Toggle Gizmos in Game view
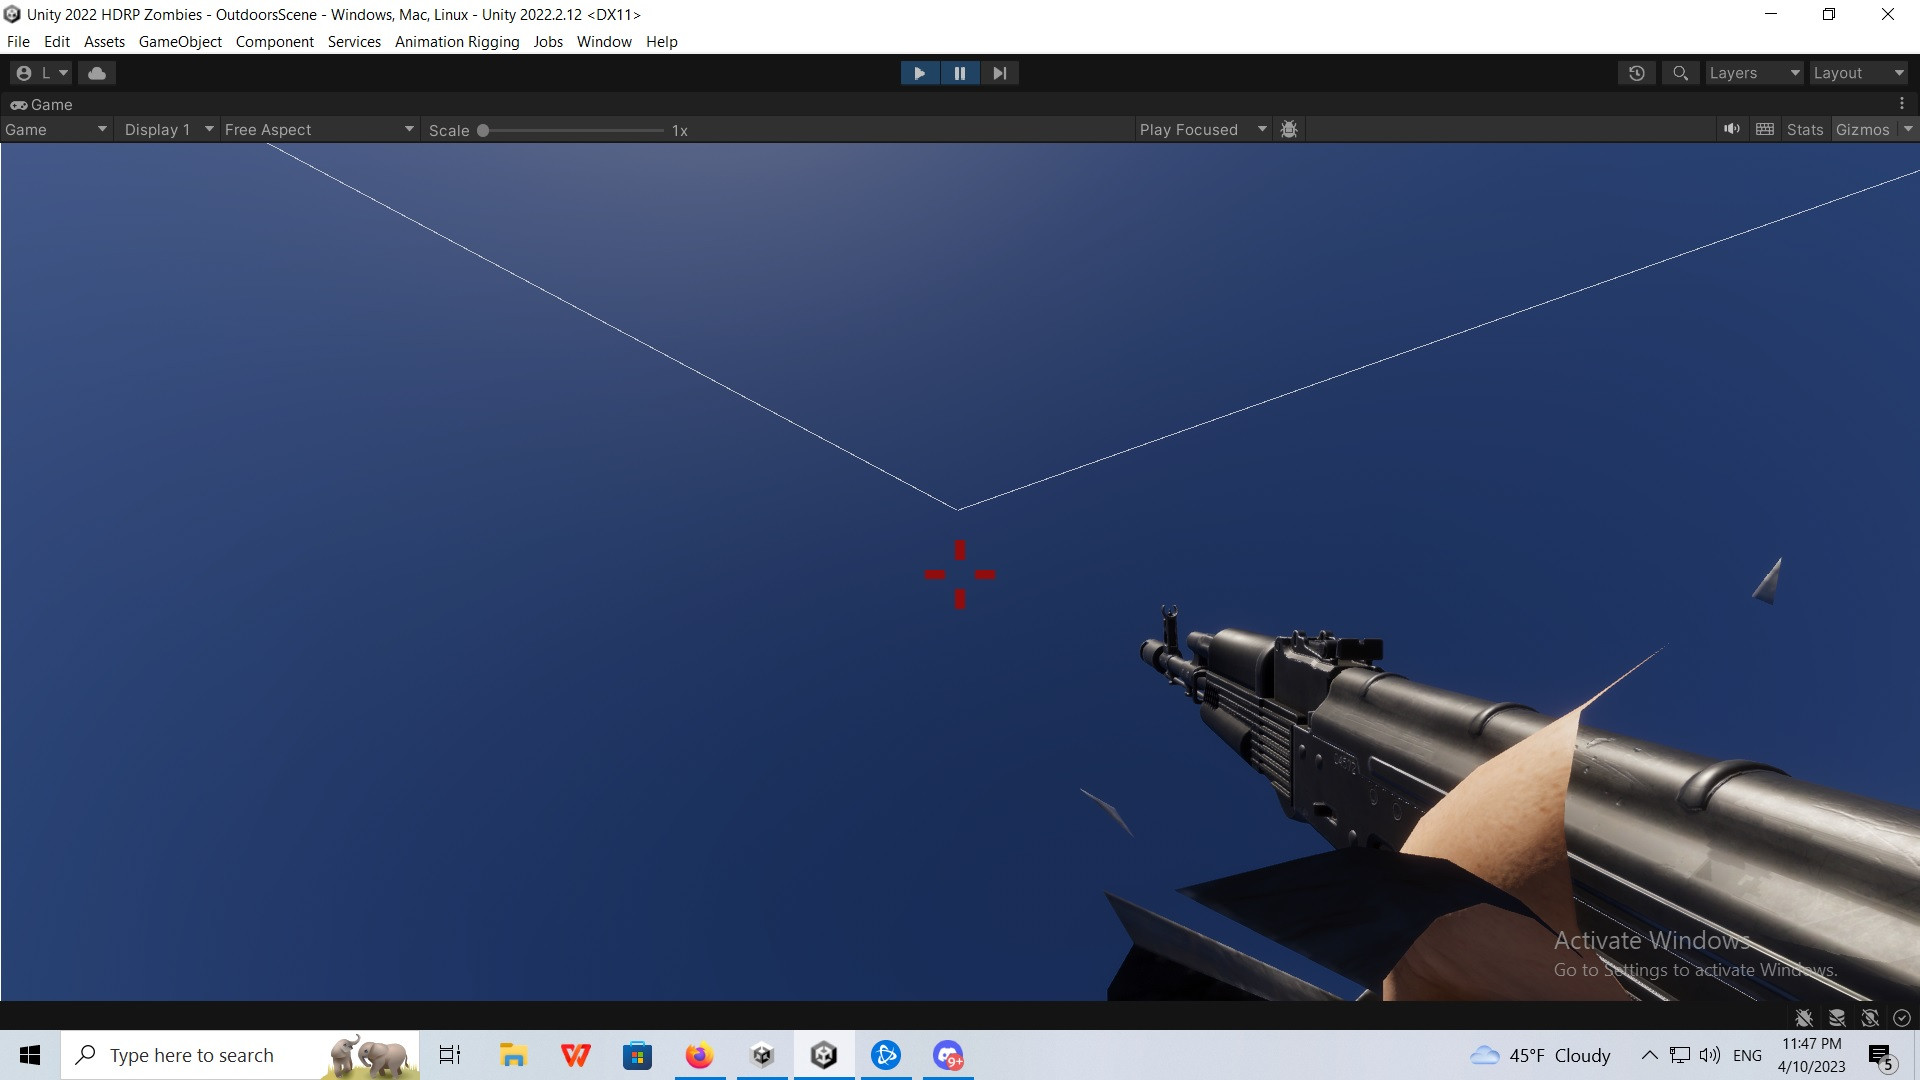The width and height of the screenshot is (1920, 1080). tap(1862, 130)
